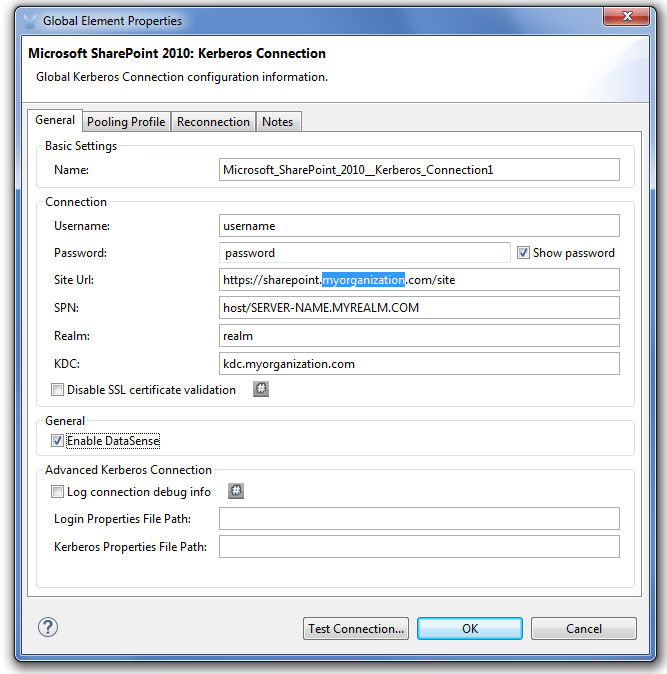Image resolution: width=667 pixels, height=674 pixels.
Task: Check Log connection debug info
Action: (57, 491)
